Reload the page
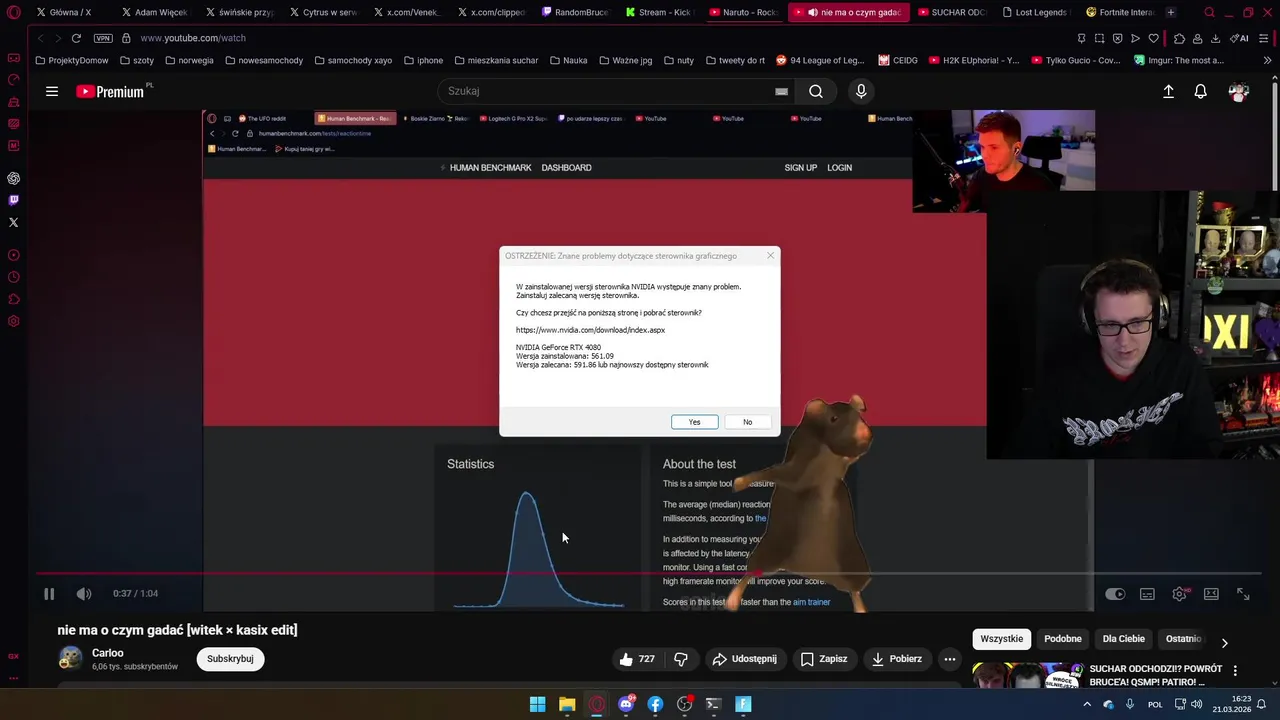This screenshot has height=720, width=1280. [76, 38]
